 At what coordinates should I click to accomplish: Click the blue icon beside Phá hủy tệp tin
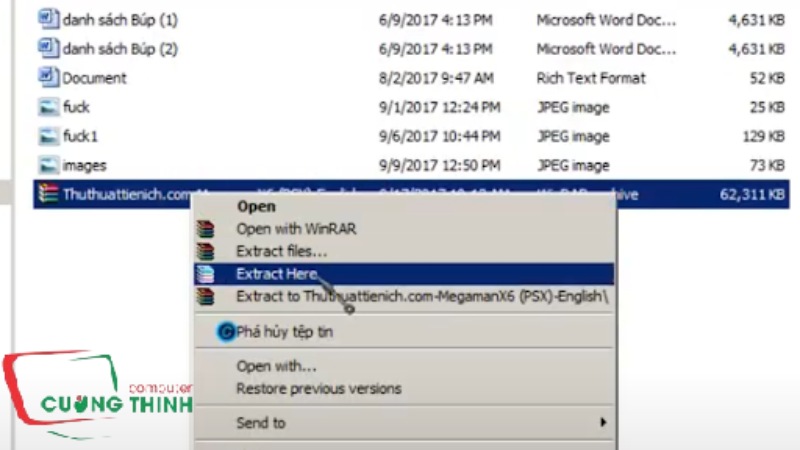tap(226, 332)
